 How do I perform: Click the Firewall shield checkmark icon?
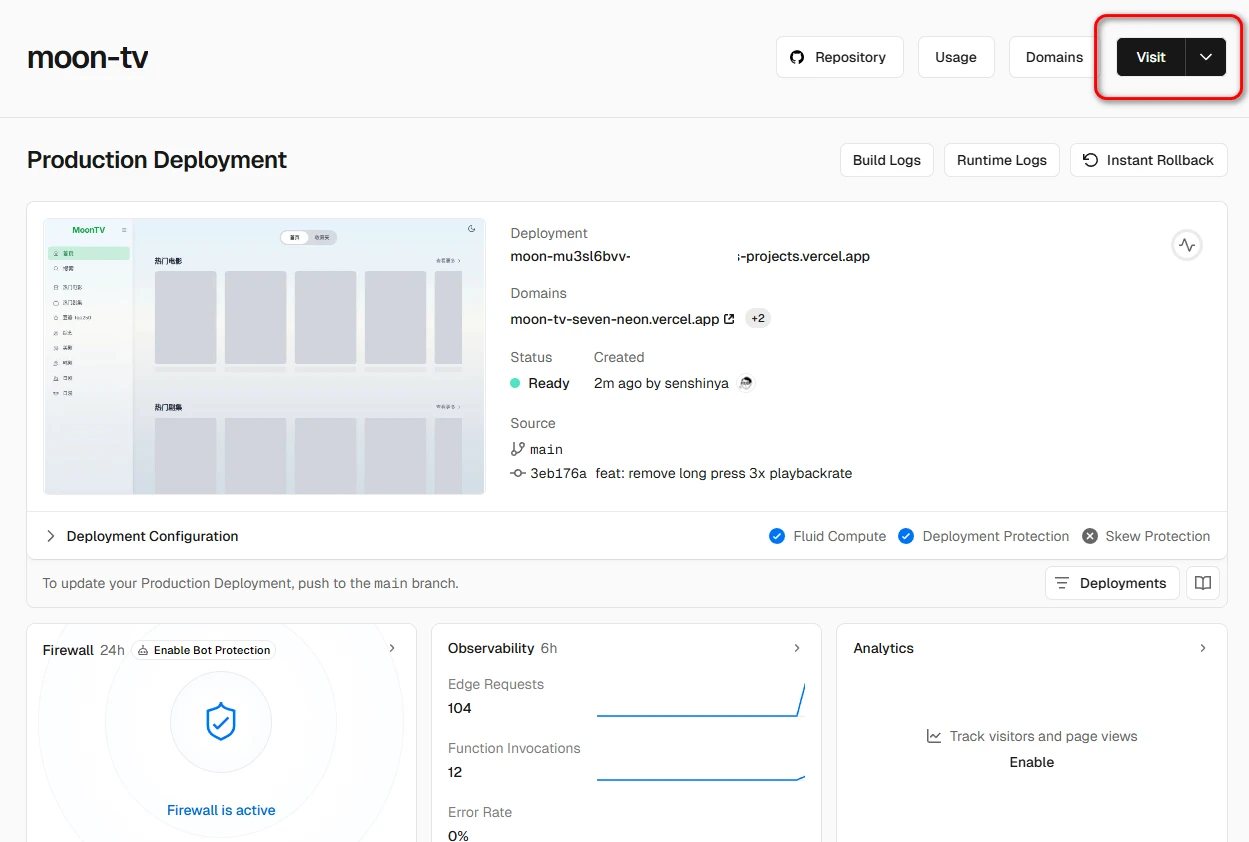click(220, 721)
